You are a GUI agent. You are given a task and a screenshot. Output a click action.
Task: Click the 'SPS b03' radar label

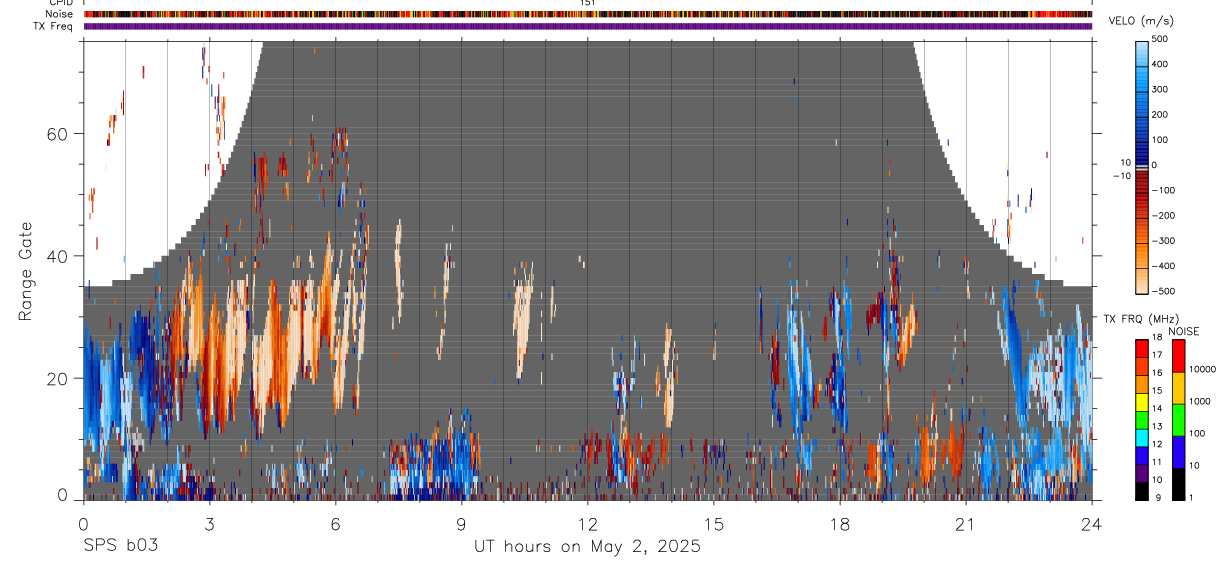(x=120, y=546)
